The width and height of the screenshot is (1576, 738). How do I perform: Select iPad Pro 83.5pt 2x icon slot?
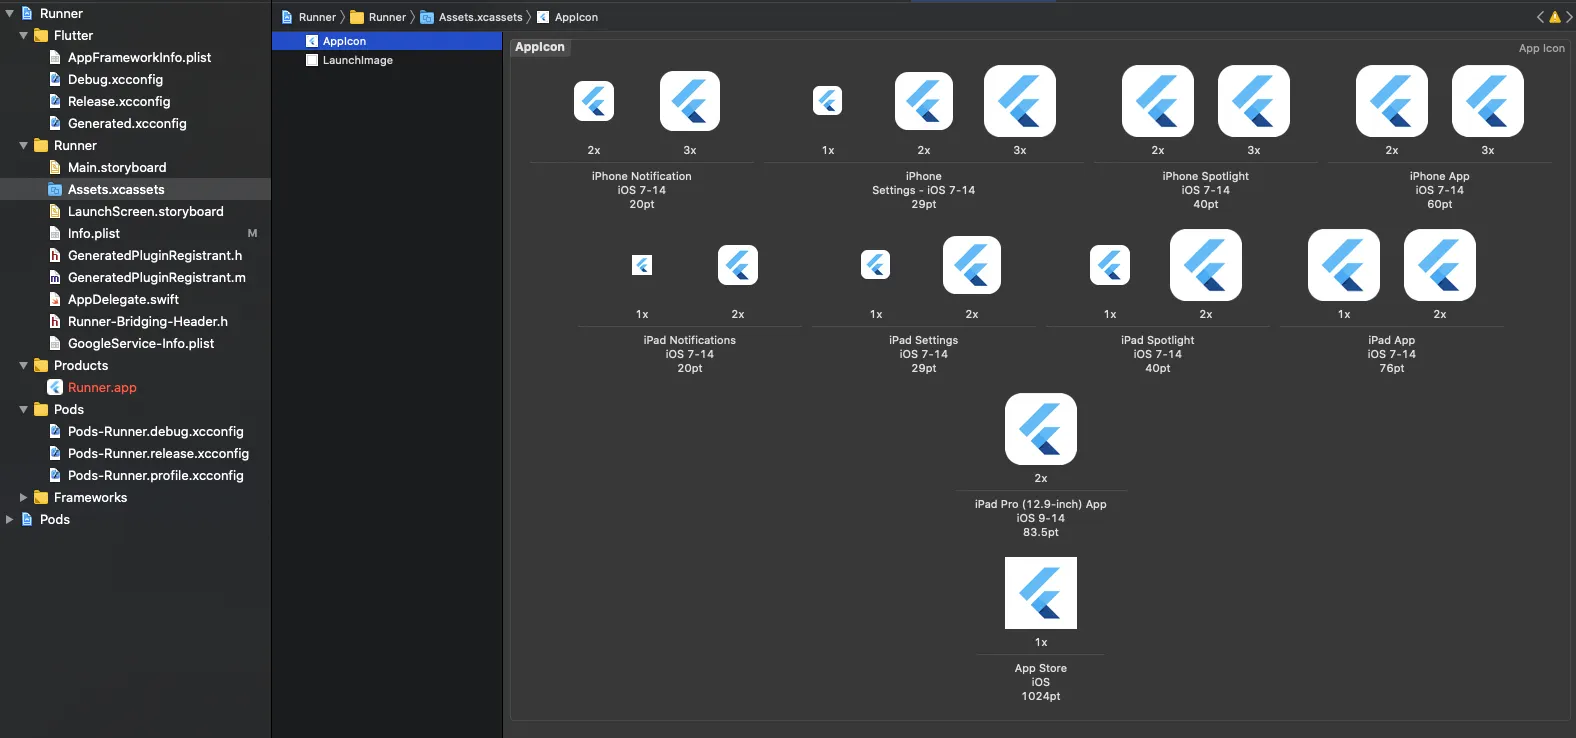click(x=1041, y=429)
